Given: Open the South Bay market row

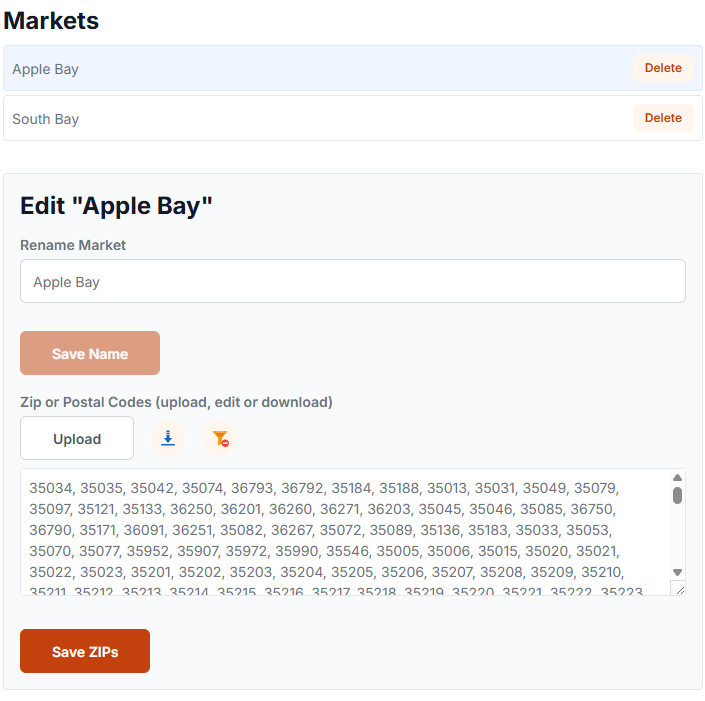Looking at the screenshot, I should click(300, 119).
